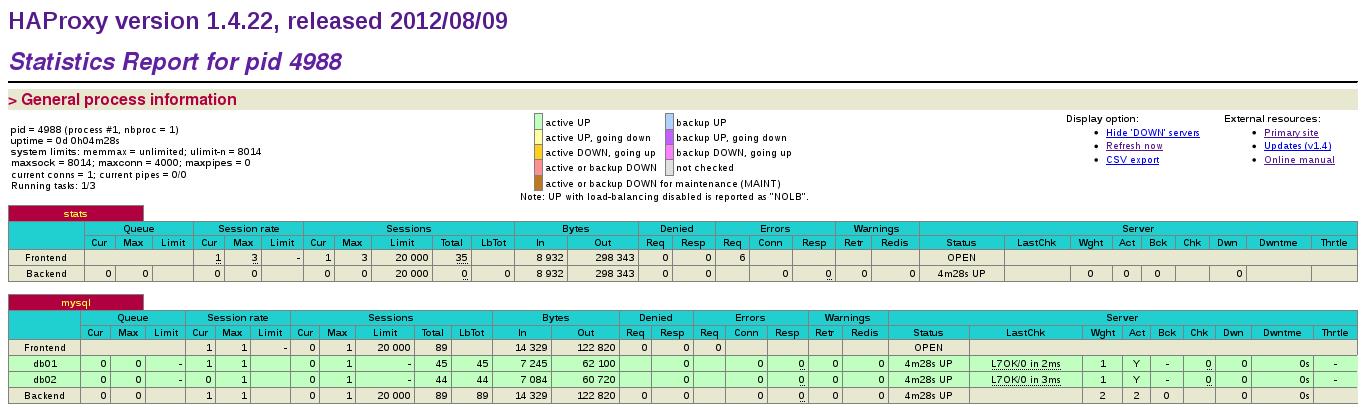1363x410 pixels.
Task: Click the 'system limits: memmax = unlimited' line
Action: [x=136, y=152]
